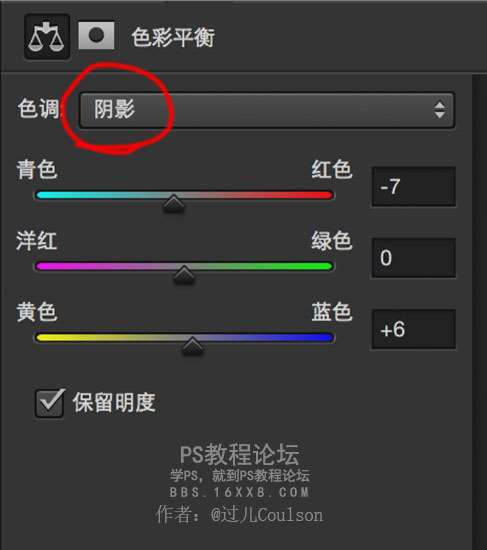Click the 色彩平衡 panel title
This screenshot has width=487, height=550.
pos(173,37)
